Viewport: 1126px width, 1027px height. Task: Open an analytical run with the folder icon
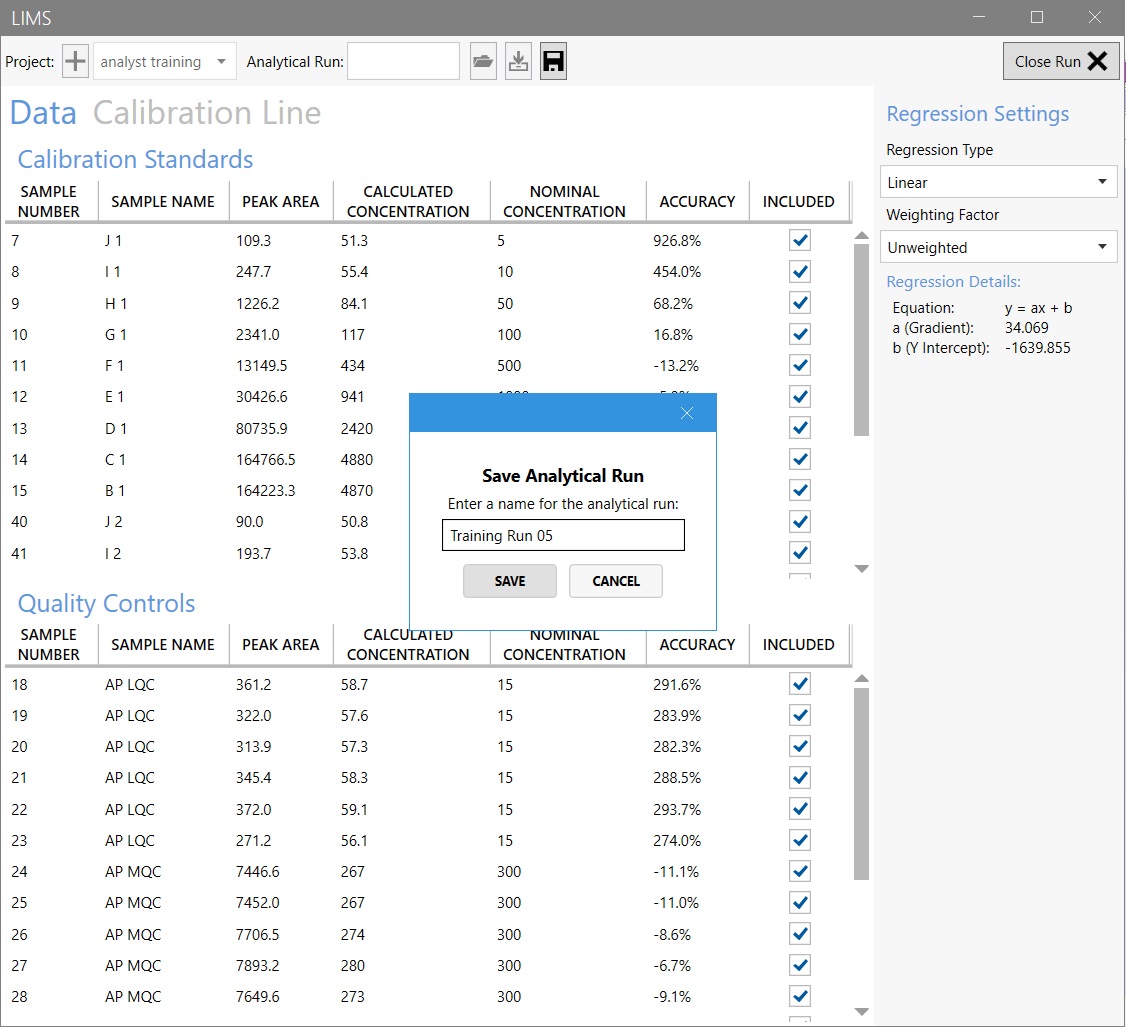[x=483, y=61]
